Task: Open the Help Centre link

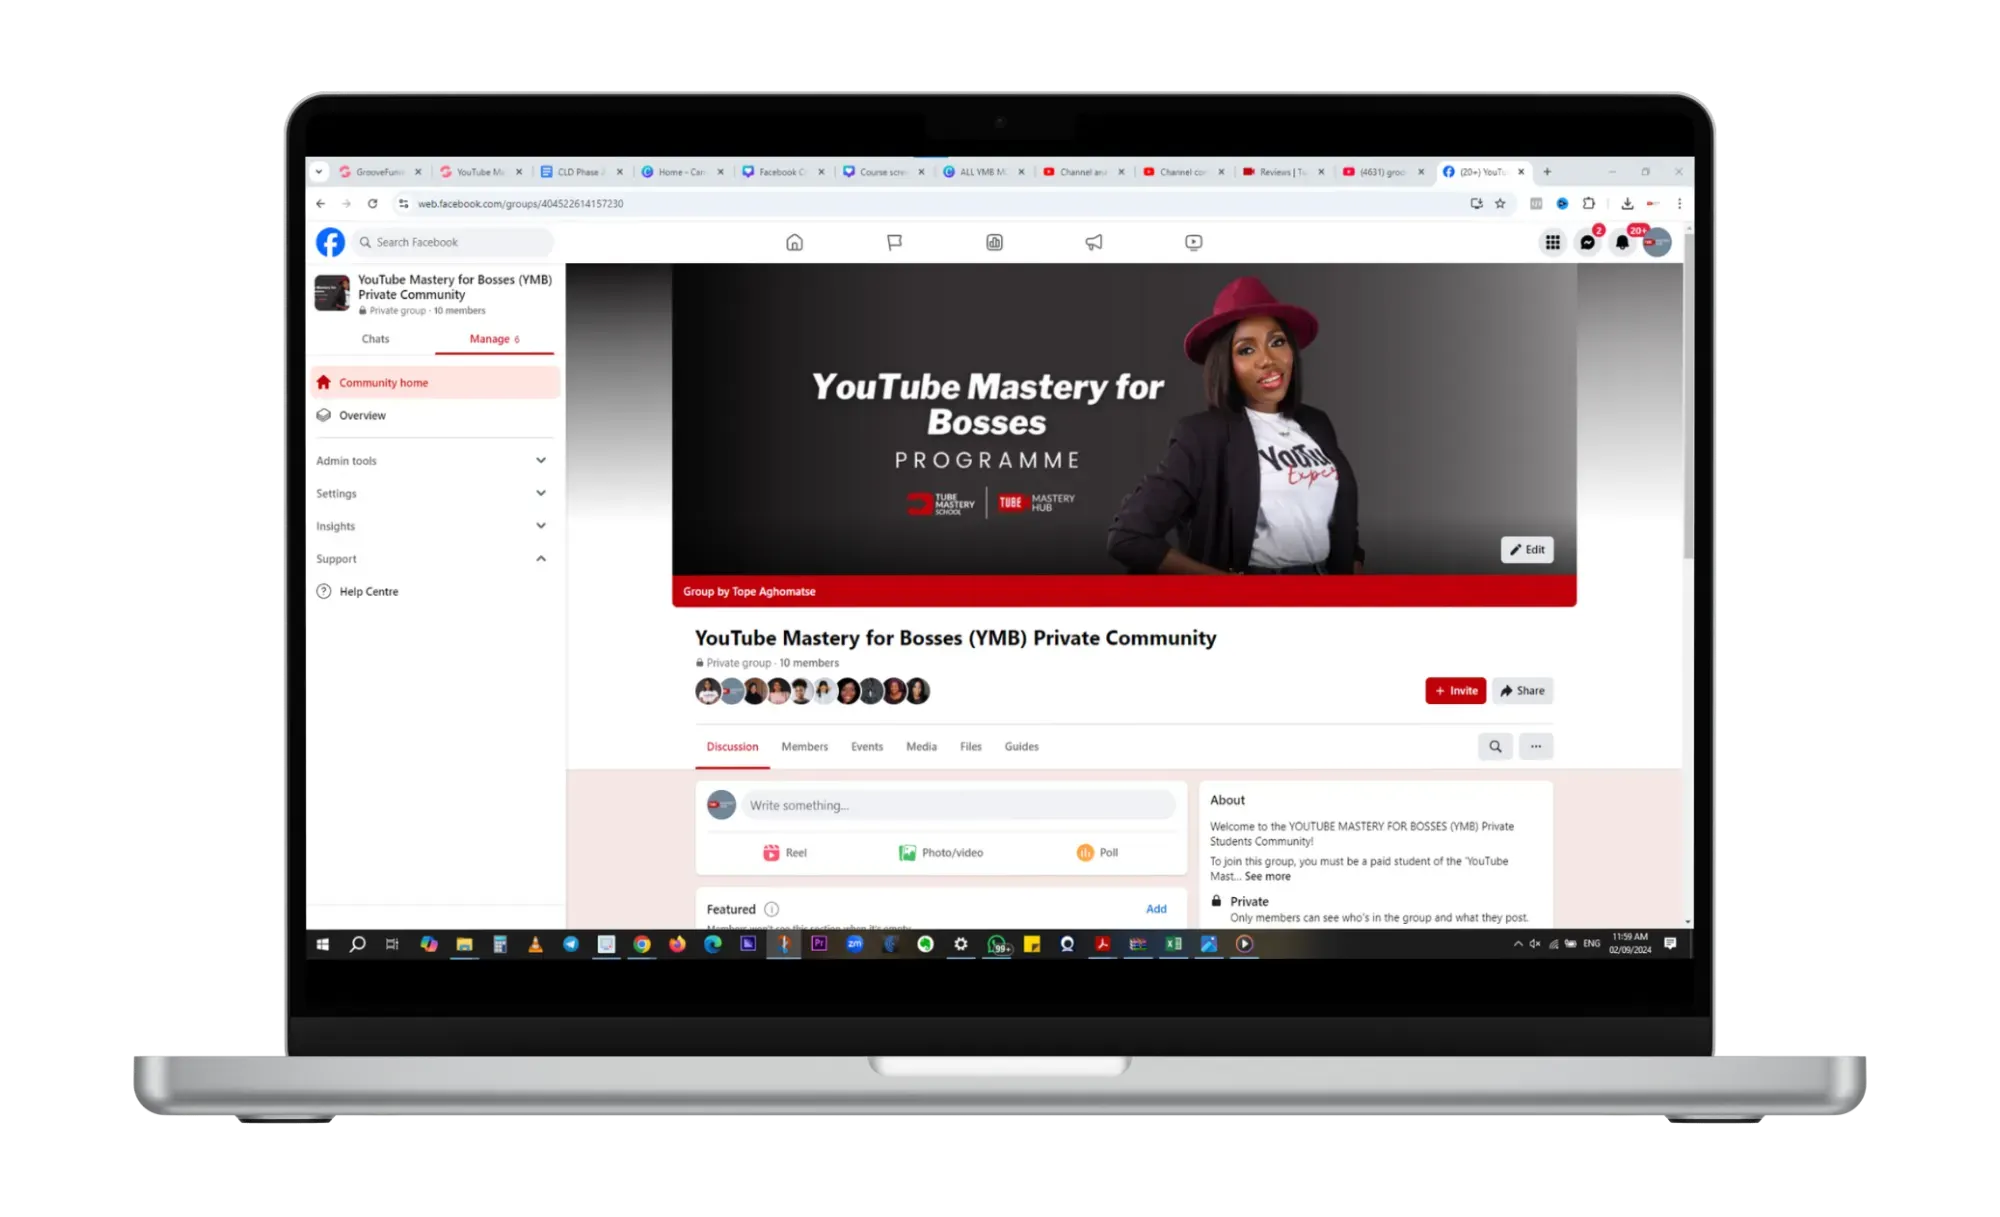Action: (435, 592)
